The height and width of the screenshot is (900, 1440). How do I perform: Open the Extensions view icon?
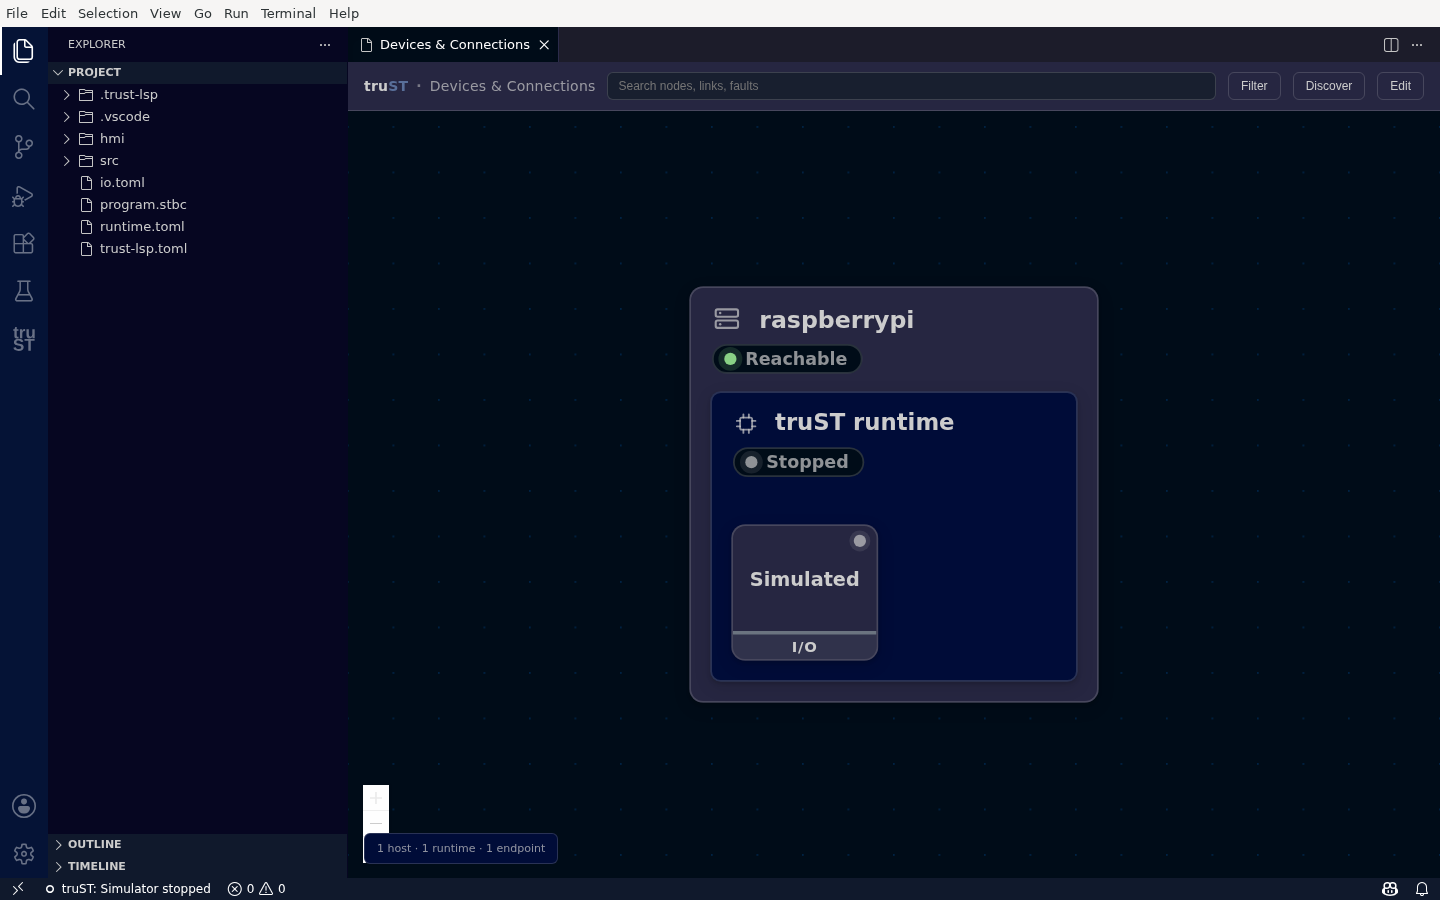tap(24, 243)
